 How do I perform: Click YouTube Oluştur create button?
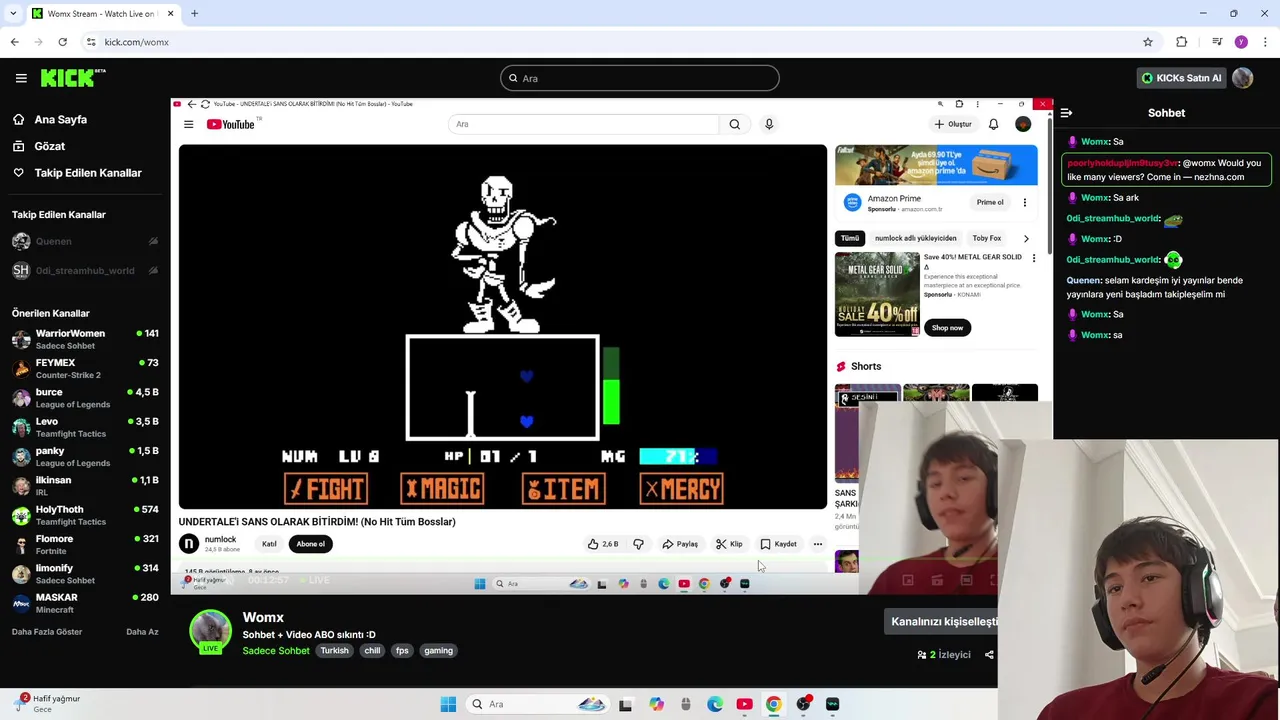(953, 124)
